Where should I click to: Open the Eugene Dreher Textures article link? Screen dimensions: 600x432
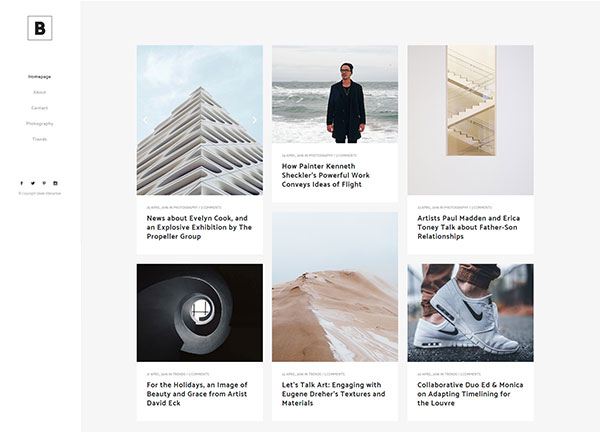[x=333, y=394]
